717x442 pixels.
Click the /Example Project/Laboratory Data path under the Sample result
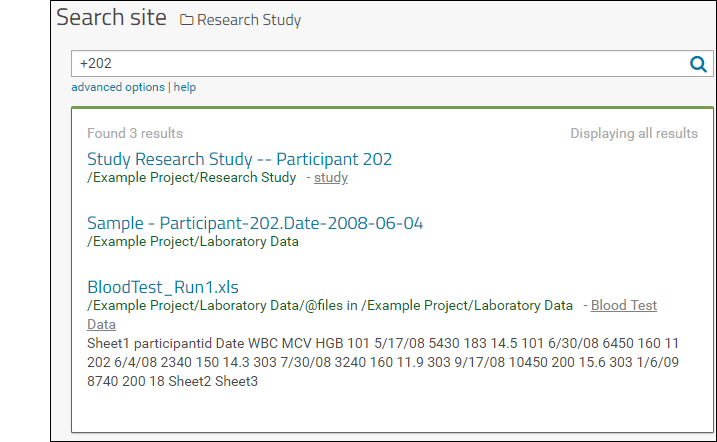pyautogui.click(x=193, y=241)
